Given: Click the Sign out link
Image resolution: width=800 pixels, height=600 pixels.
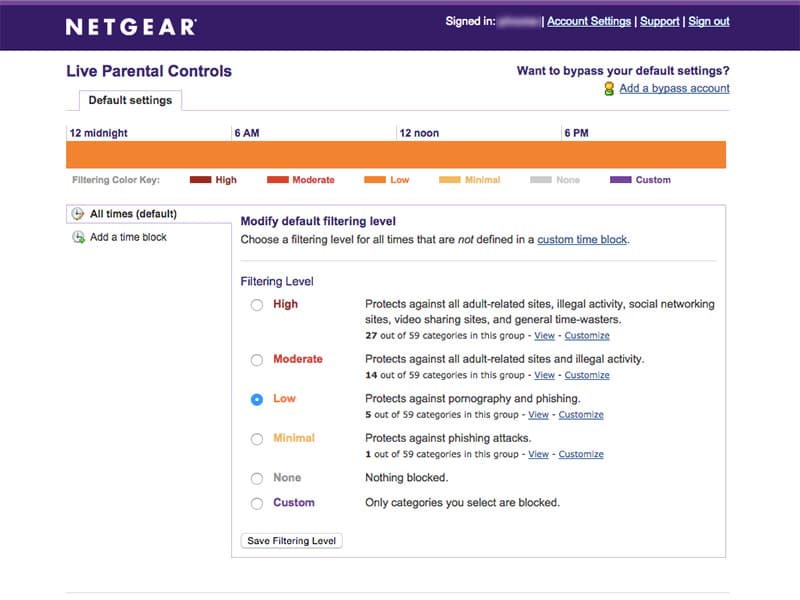Looking at the screenshot, I should point(709,21).
